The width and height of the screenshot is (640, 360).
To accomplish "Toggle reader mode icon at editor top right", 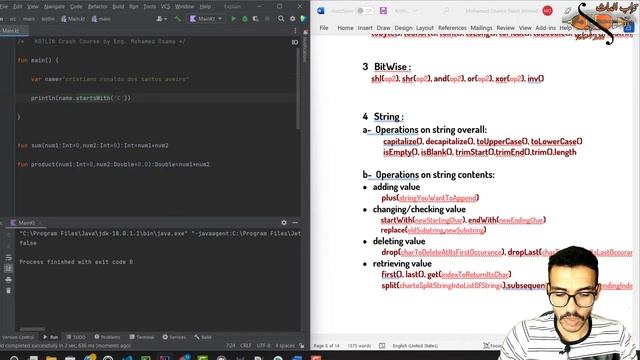I will pos(295,42).
